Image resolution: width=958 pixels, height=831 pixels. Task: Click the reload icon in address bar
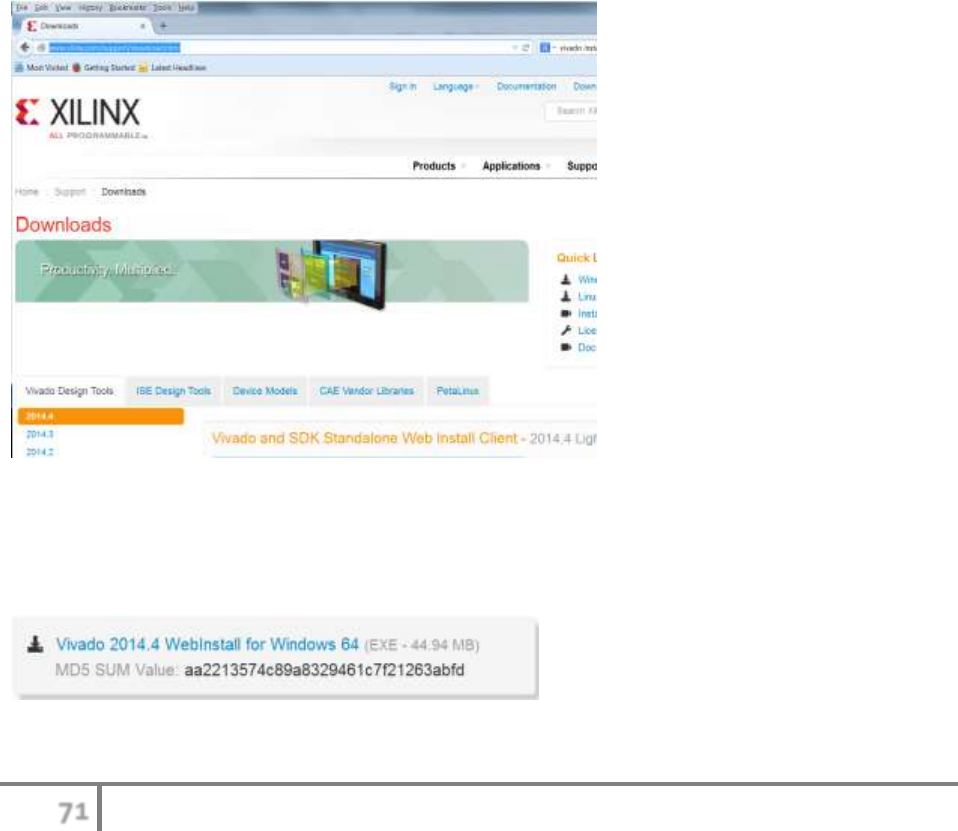(525, 47)
